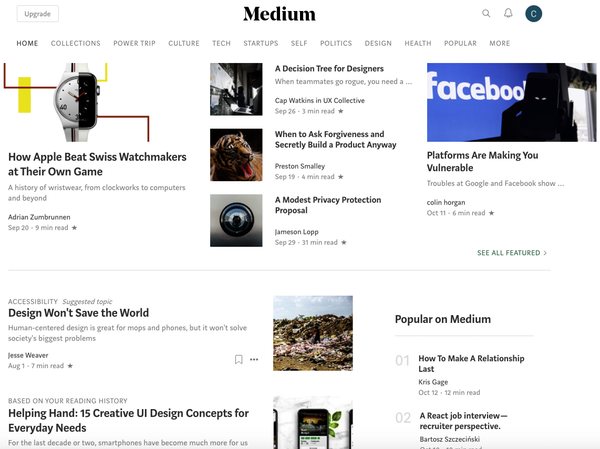Switch to the TECH section
Viewport: 600px width, 449px height.
(x=221, y=44)
